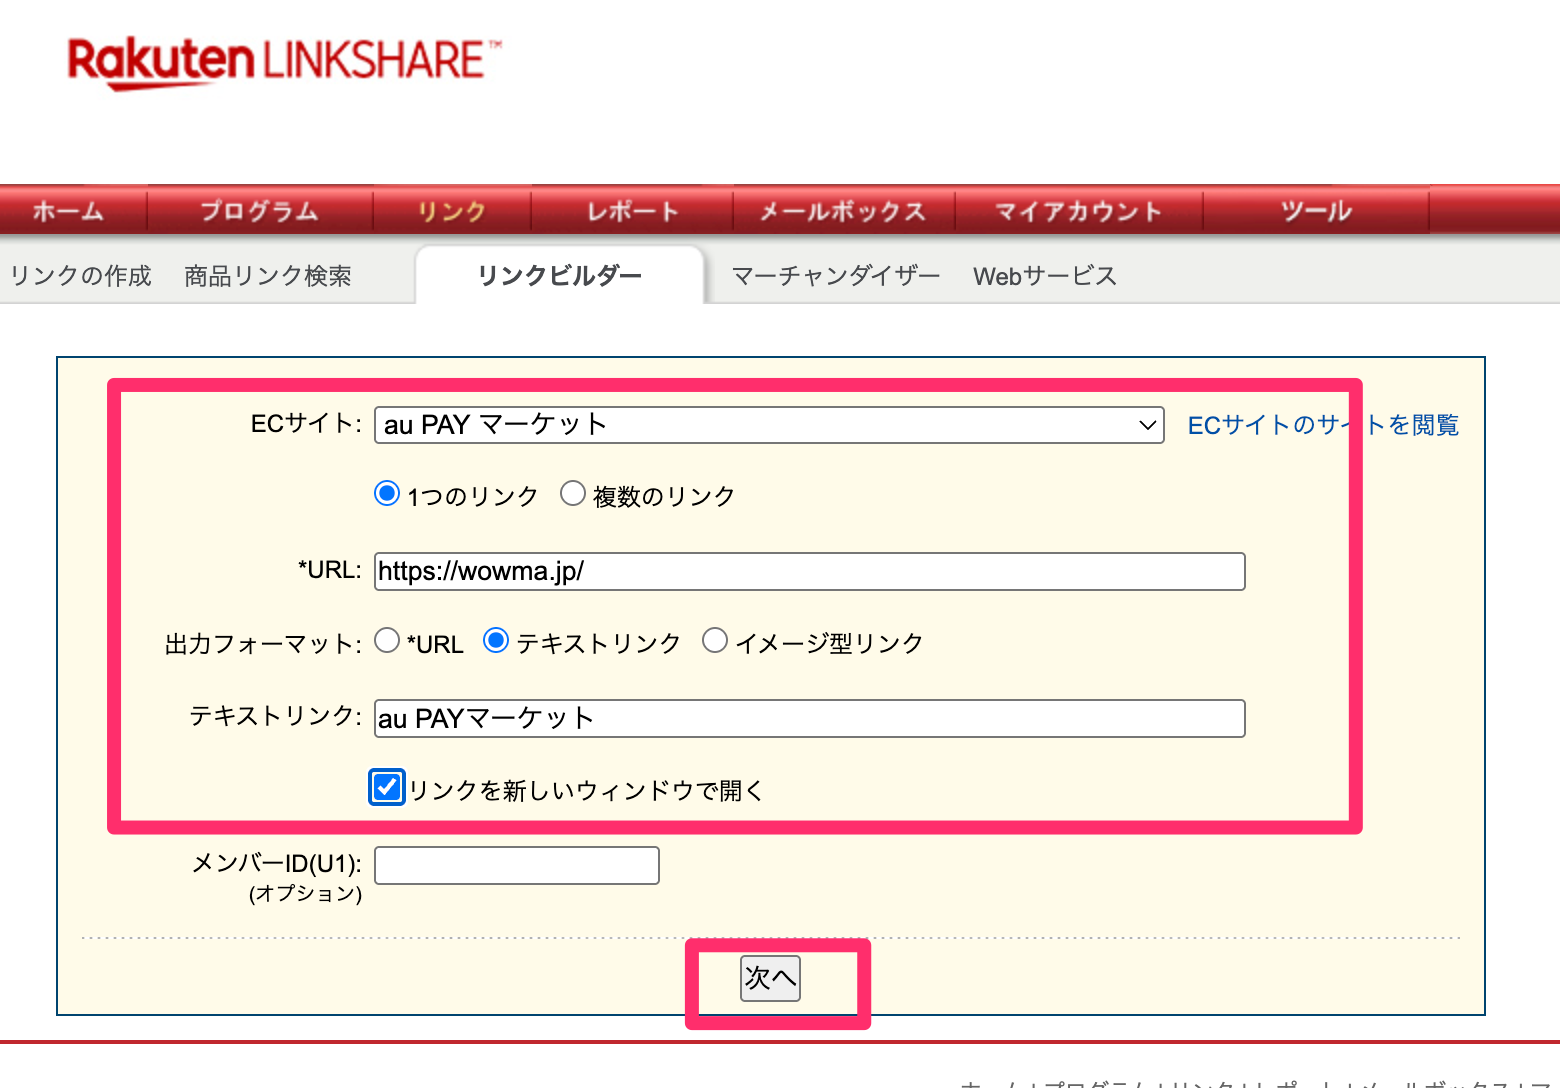The image size is (1560, 1088).
Task: Choose *URL as output format
Action: (x=387, y=641)
